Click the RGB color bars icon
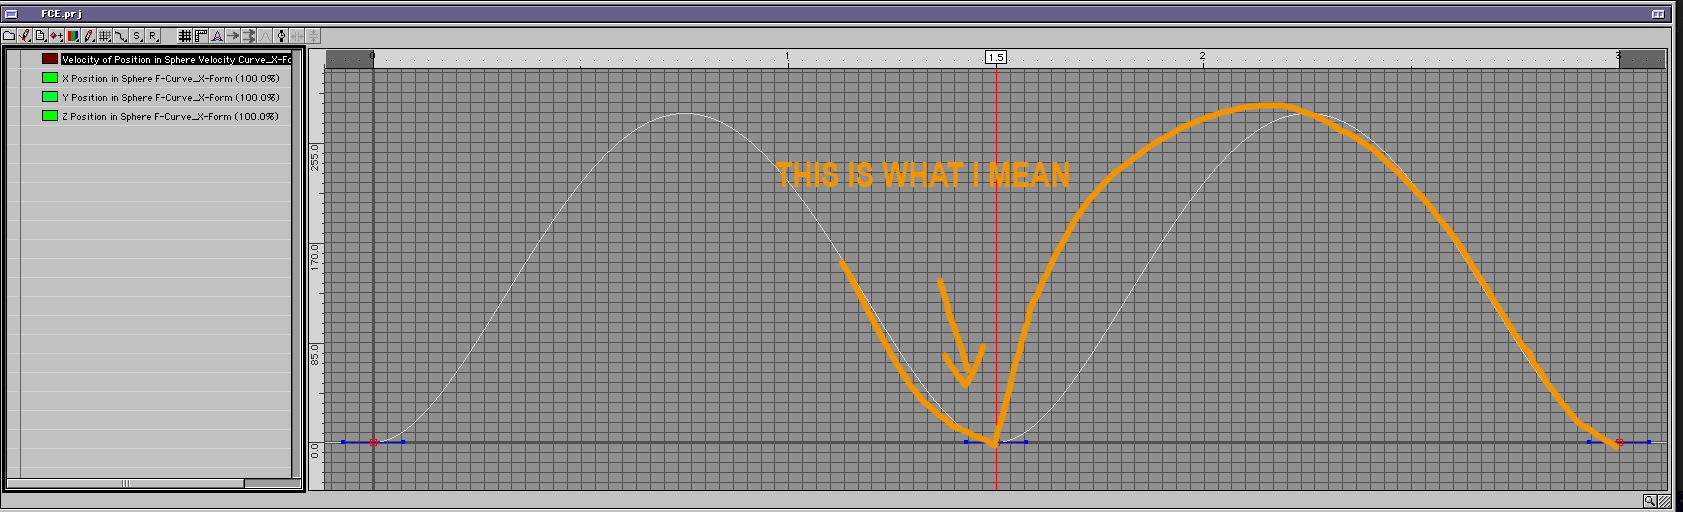 [x=73, y=36]
